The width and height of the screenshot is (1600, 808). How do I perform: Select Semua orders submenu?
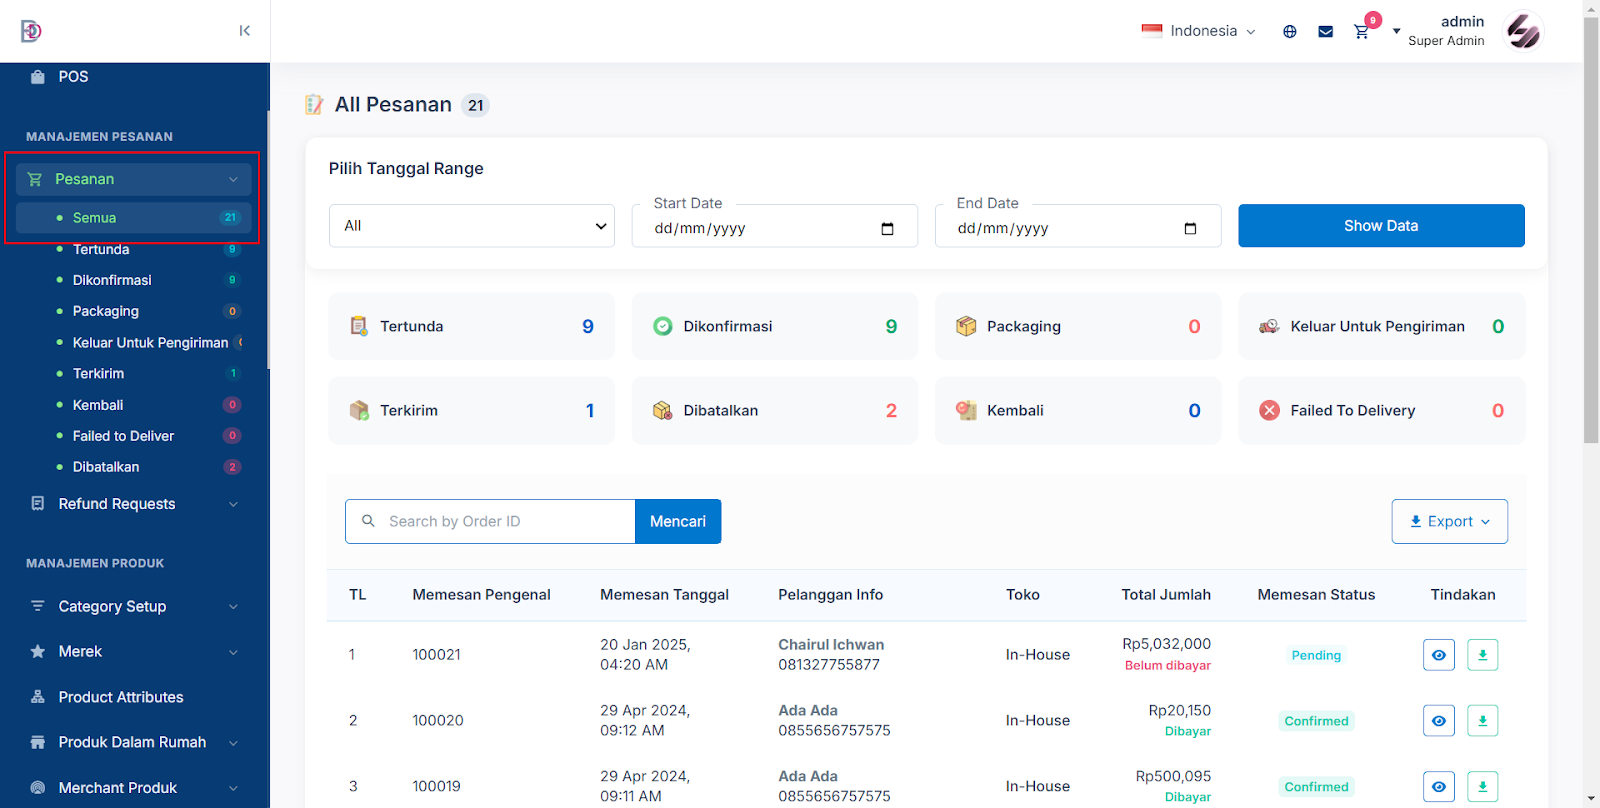coord(134,217)
